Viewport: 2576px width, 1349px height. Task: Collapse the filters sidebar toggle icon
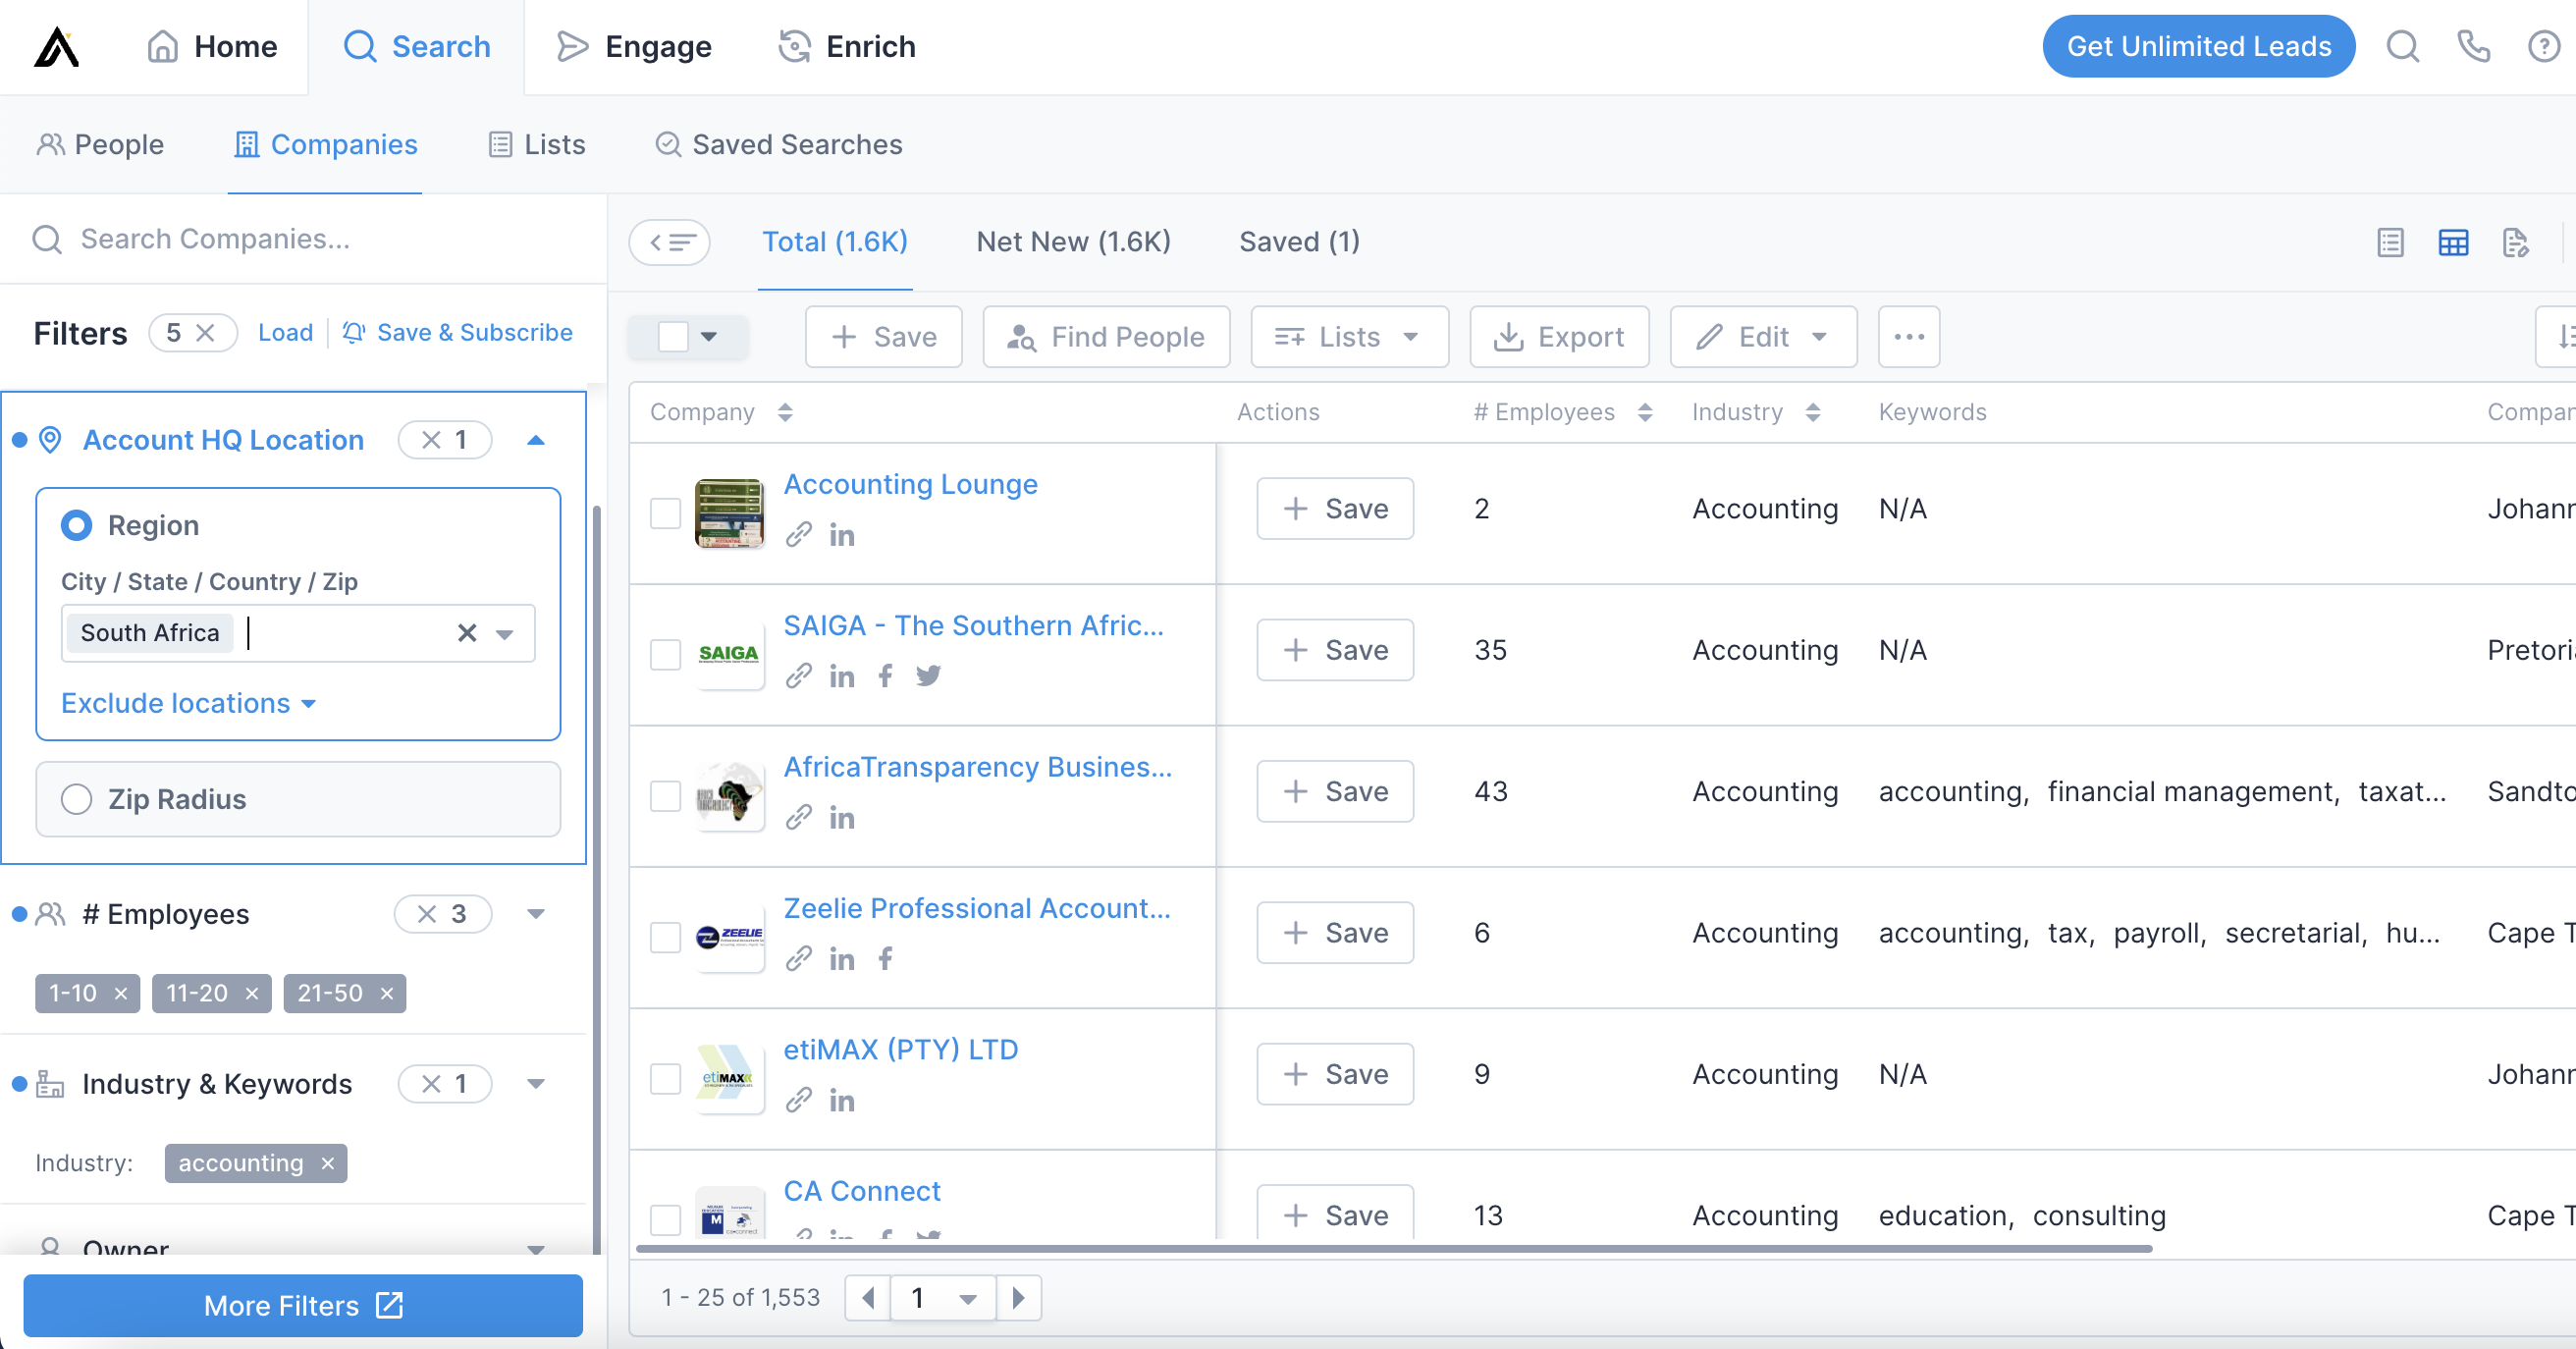click(669, 242)
